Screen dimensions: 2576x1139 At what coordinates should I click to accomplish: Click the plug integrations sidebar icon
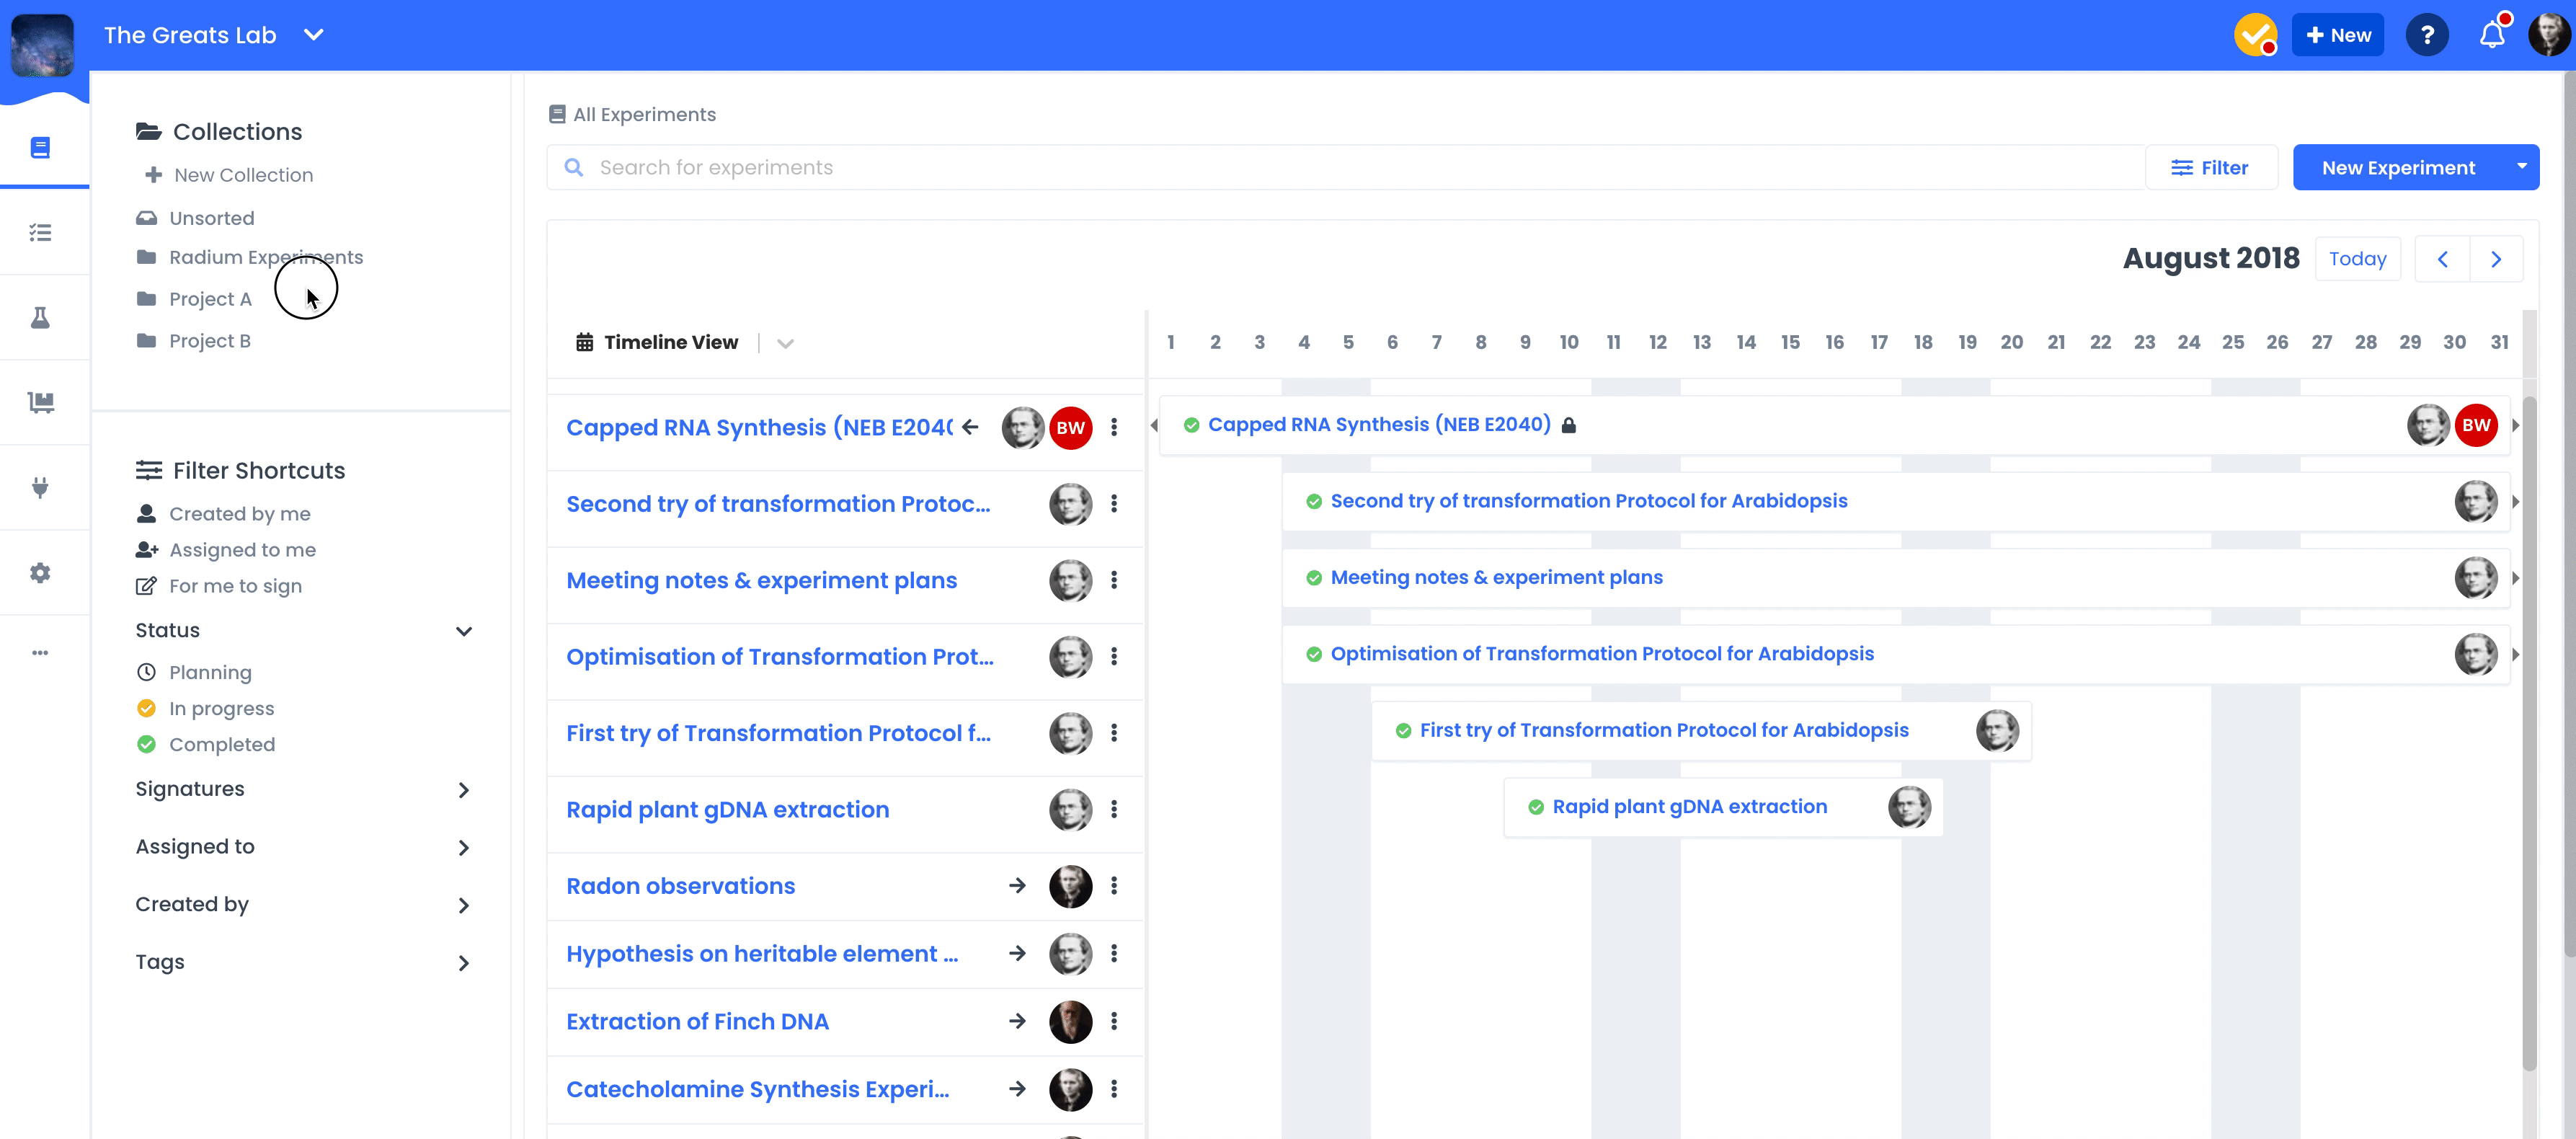tap(40, 487)
